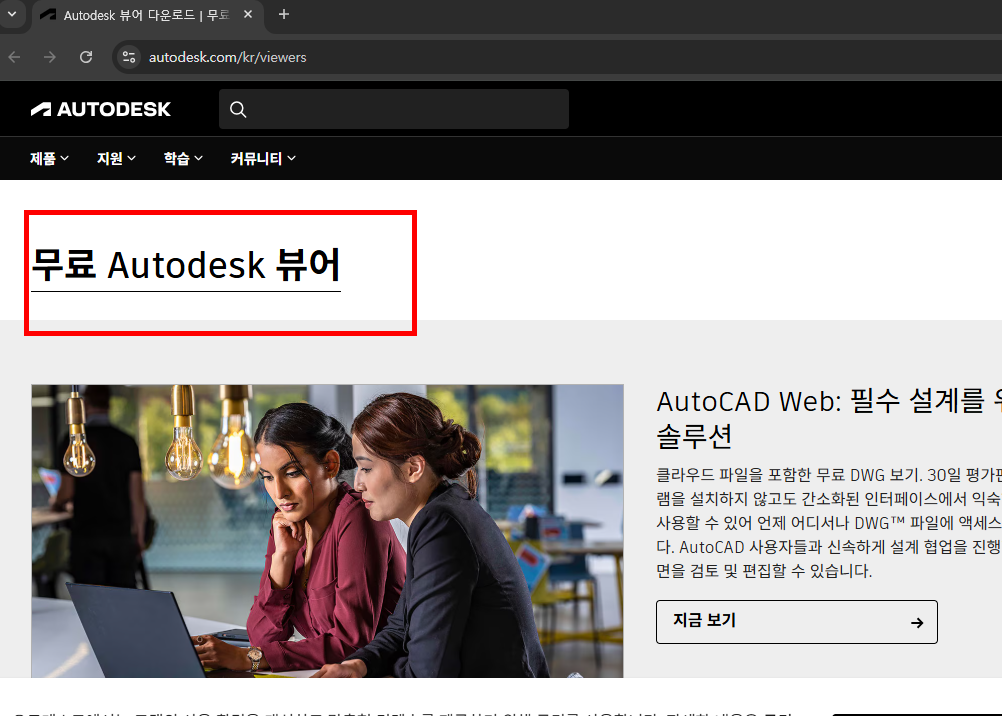Image resolution: width=1002 pixels, height=716 pixels.
Task: Expand the 학습 dropdown menu
Action: pos(181,158)
